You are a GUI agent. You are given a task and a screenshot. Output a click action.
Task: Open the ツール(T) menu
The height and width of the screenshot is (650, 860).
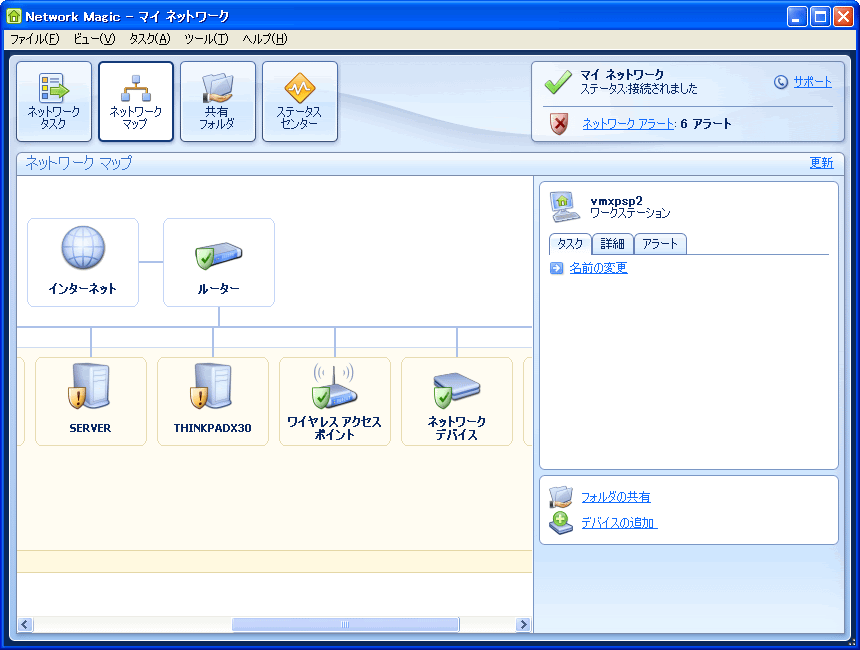pyautogui.click(x=206, y=39)
